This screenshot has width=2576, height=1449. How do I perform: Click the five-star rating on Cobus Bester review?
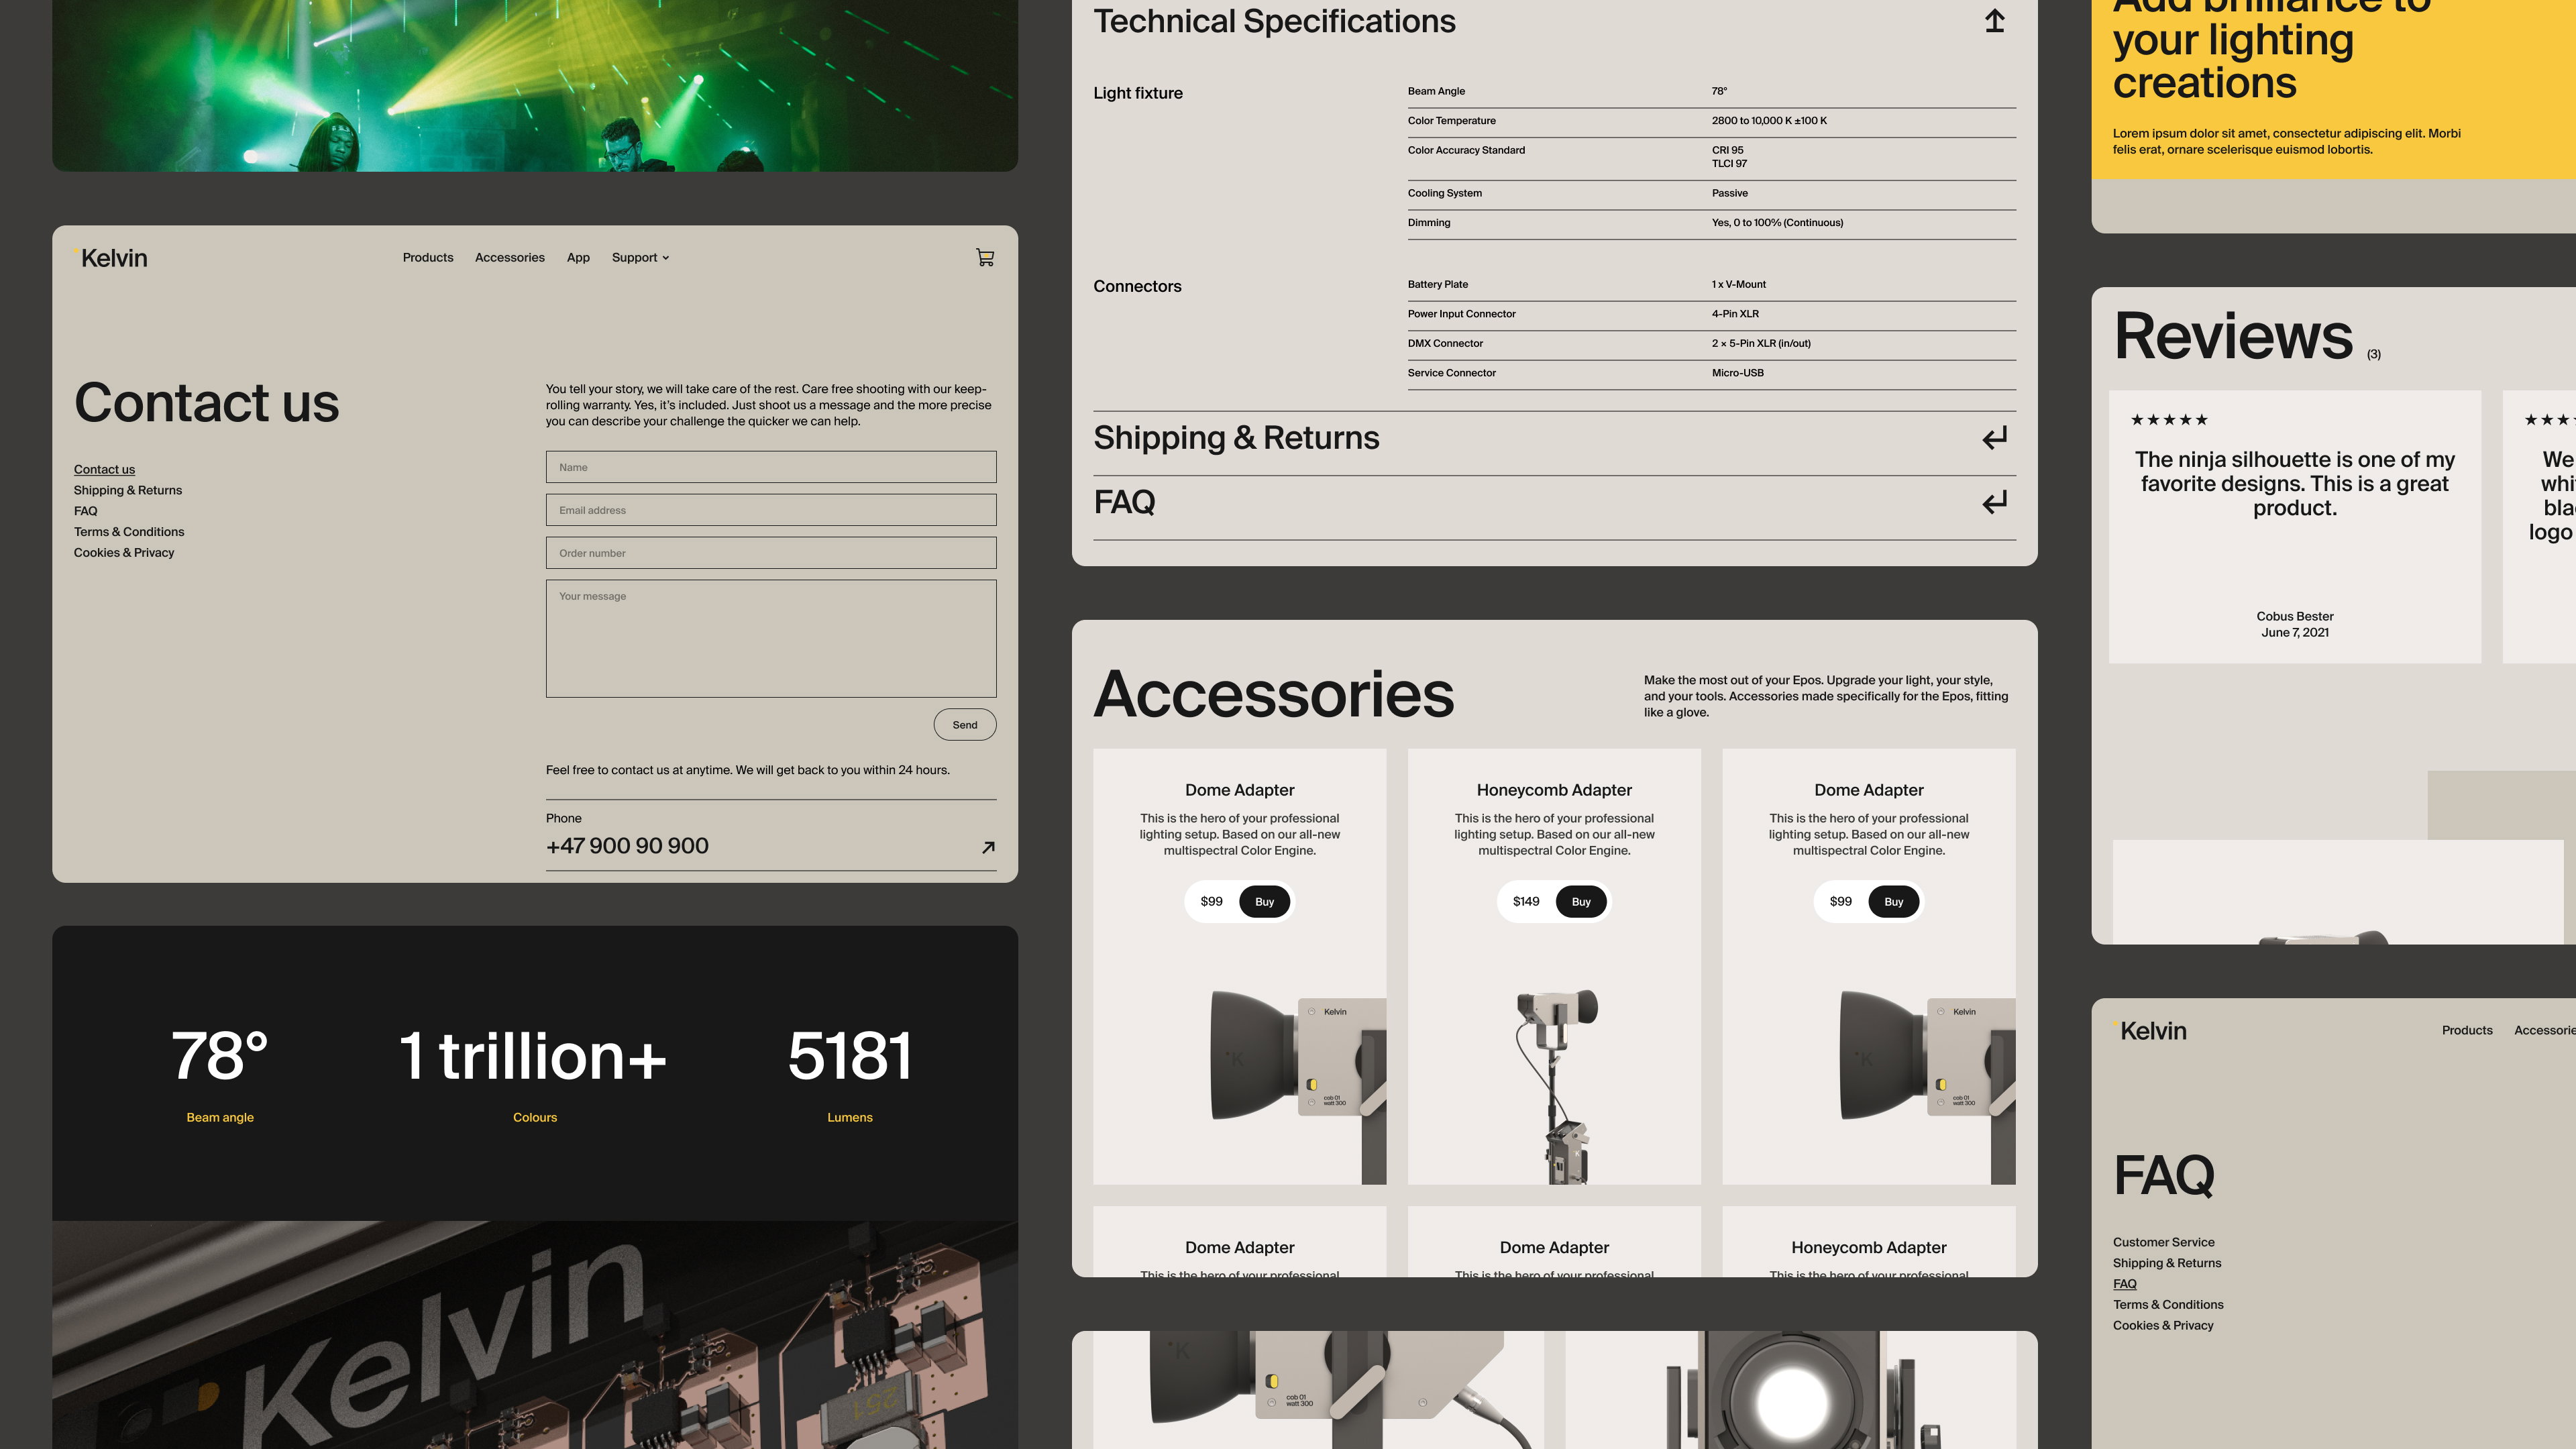pyautogui.click(x=2169, y=420)
